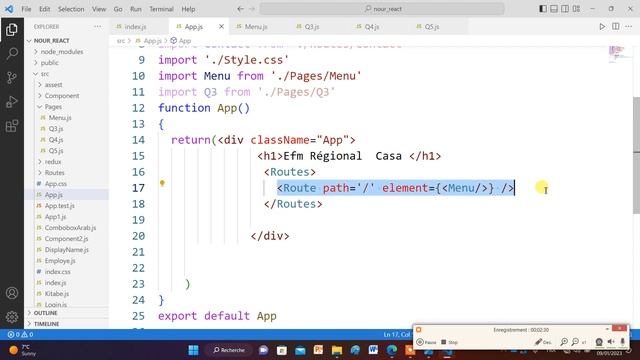The height and width of the screenshot is (360, 640).
Task: Stop the screen recording
Action: [449, 342]
